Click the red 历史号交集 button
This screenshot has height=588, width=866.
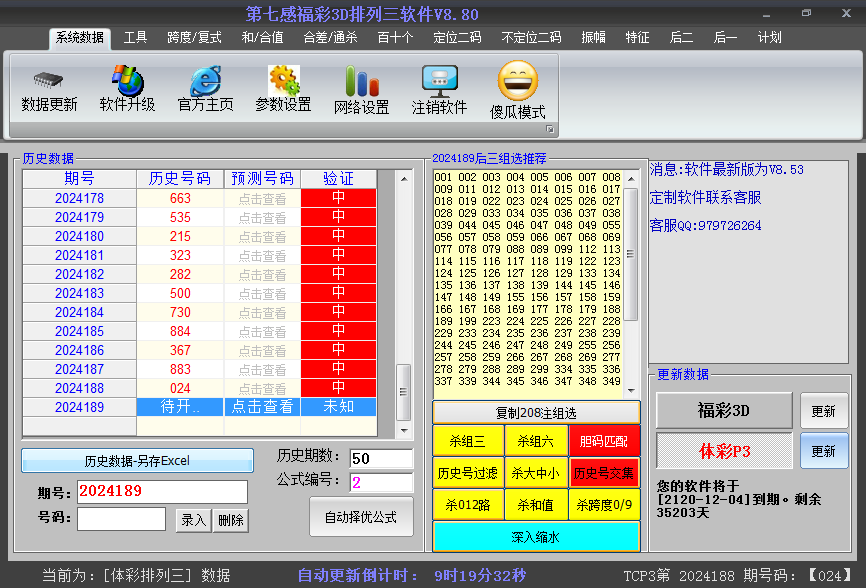tap(604, 473)
